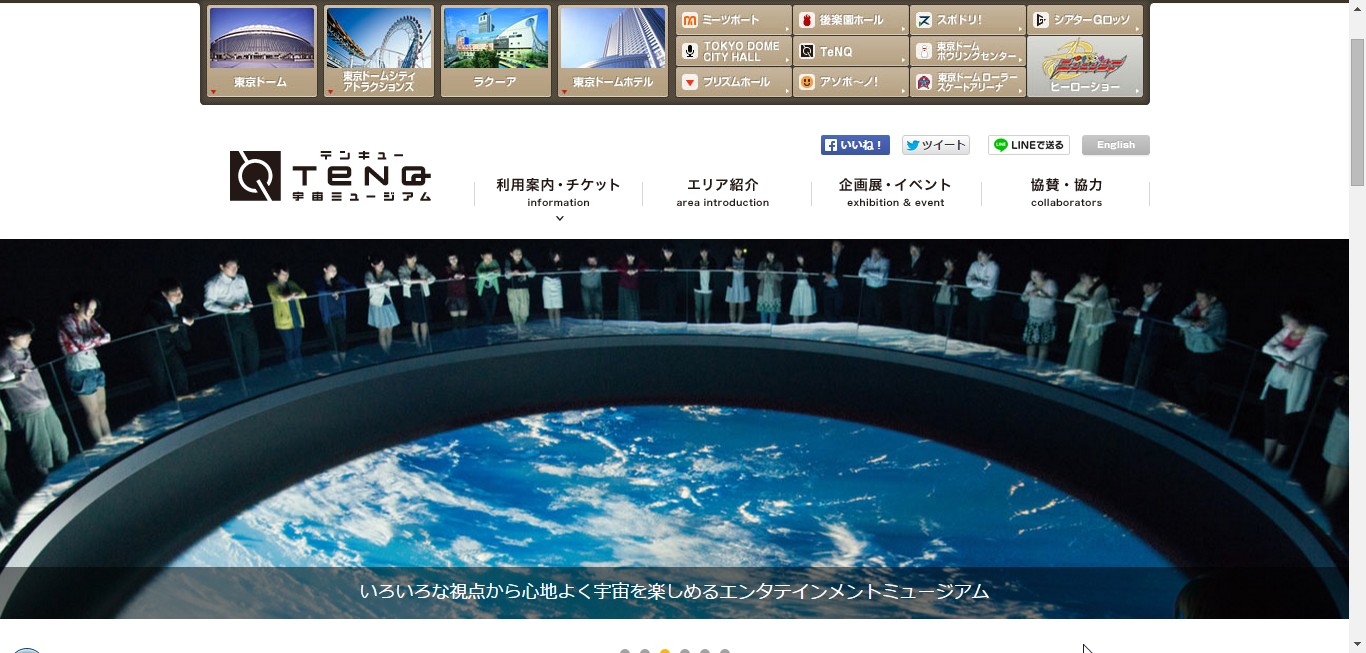This screenshot has width=1366, height=653.
Task: Click the Facebook いいね! button
Action: pyautogui.click(x=855, y=145)
